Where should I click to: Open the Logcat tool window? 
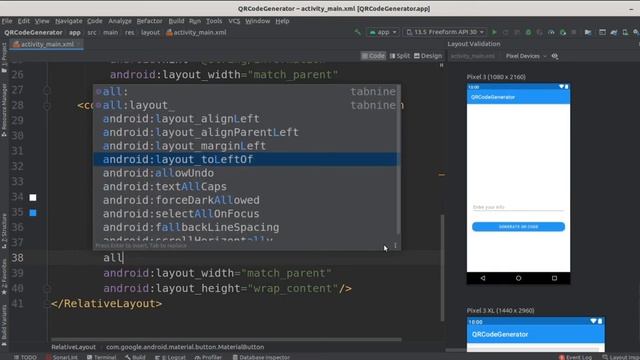click(x=170, y=357)
